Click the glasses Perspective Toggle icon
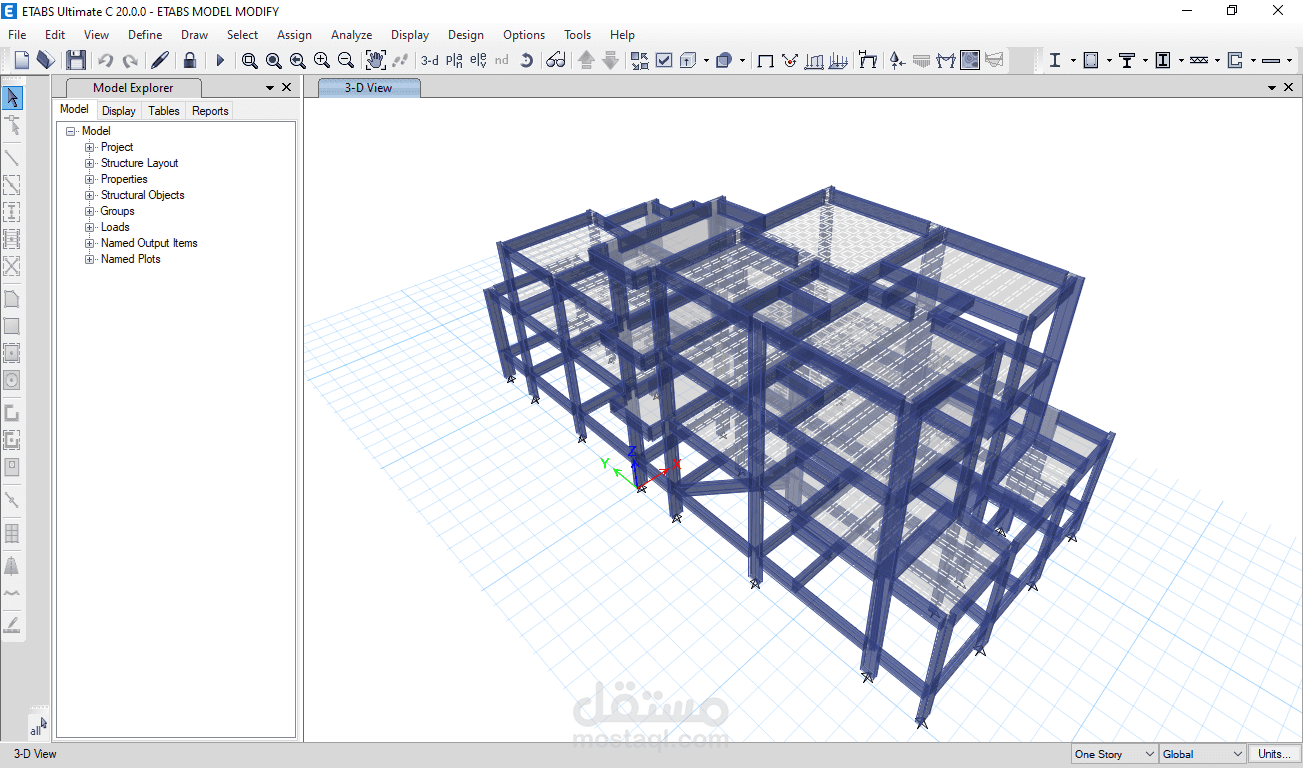The height and width of the screenshot is (768, 1303). (x=556, y=60)
